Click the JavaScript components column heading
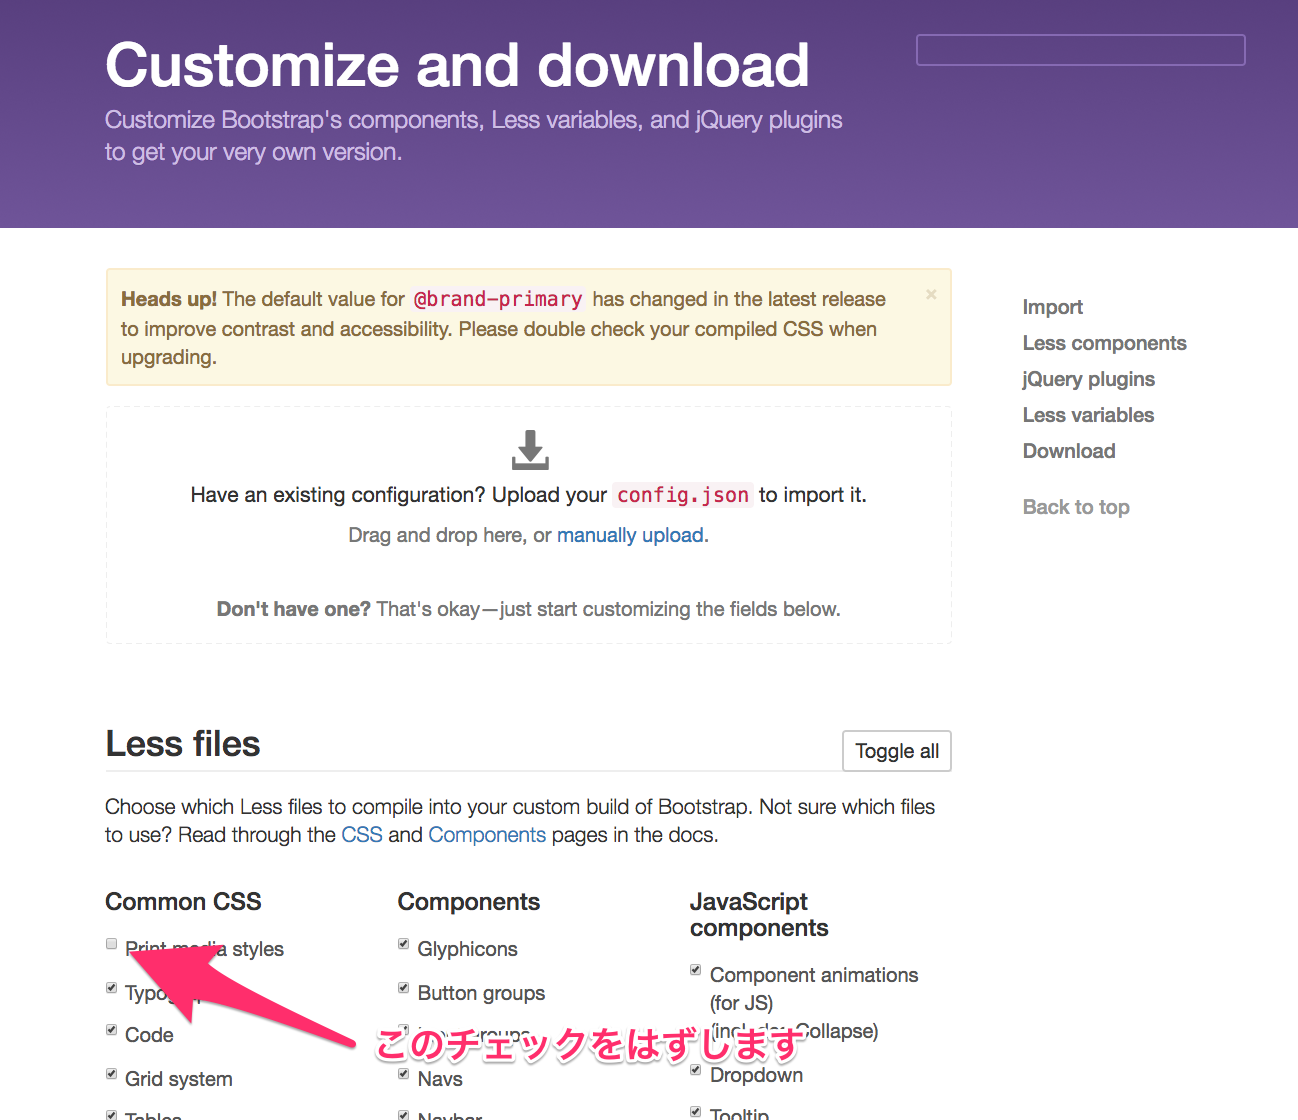Screen dimensions: 1298x1120 pyautogui.click(x=759, y=915)
